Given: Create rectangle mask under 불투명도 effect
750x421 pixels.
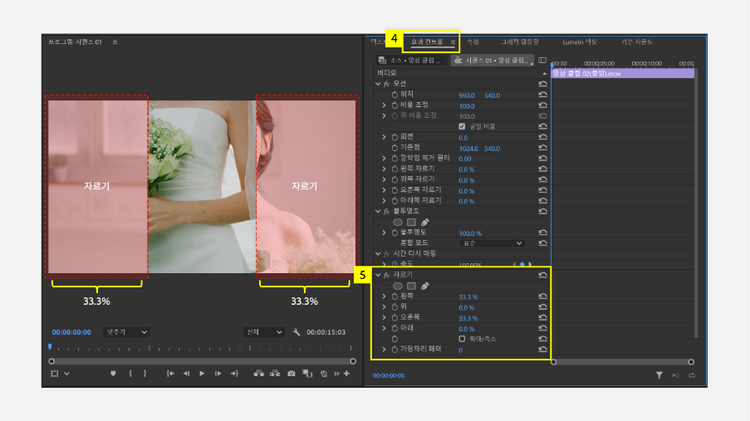Looking at the screenshot, I should tap(411, 222).
